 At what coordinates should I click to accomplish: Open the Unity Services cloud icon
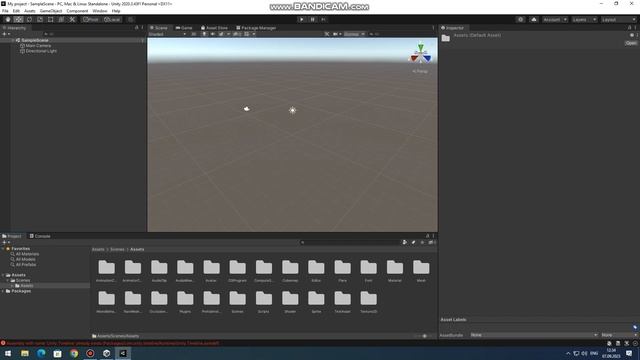click(x=533, y=19)
